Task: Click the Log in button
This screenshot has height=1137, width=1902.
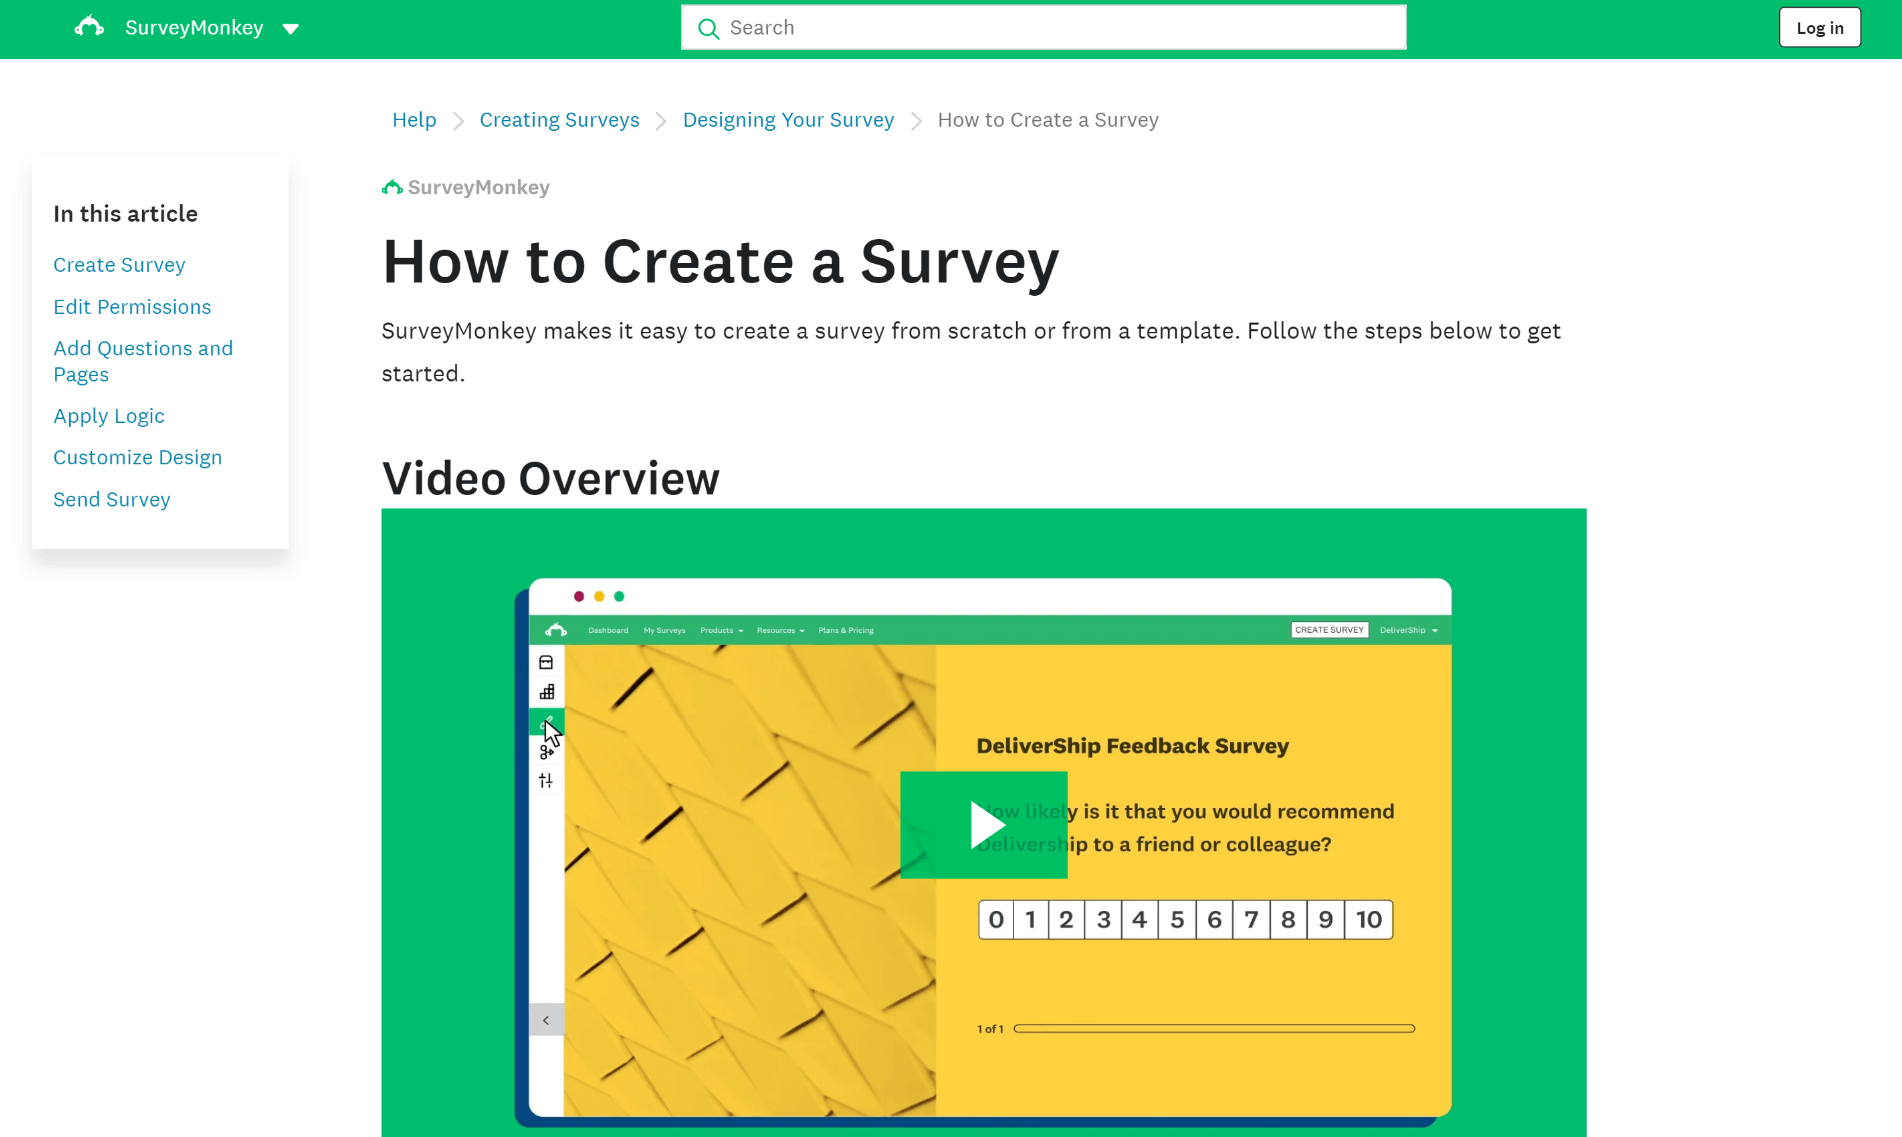Action: click(x=1819, y=28)
